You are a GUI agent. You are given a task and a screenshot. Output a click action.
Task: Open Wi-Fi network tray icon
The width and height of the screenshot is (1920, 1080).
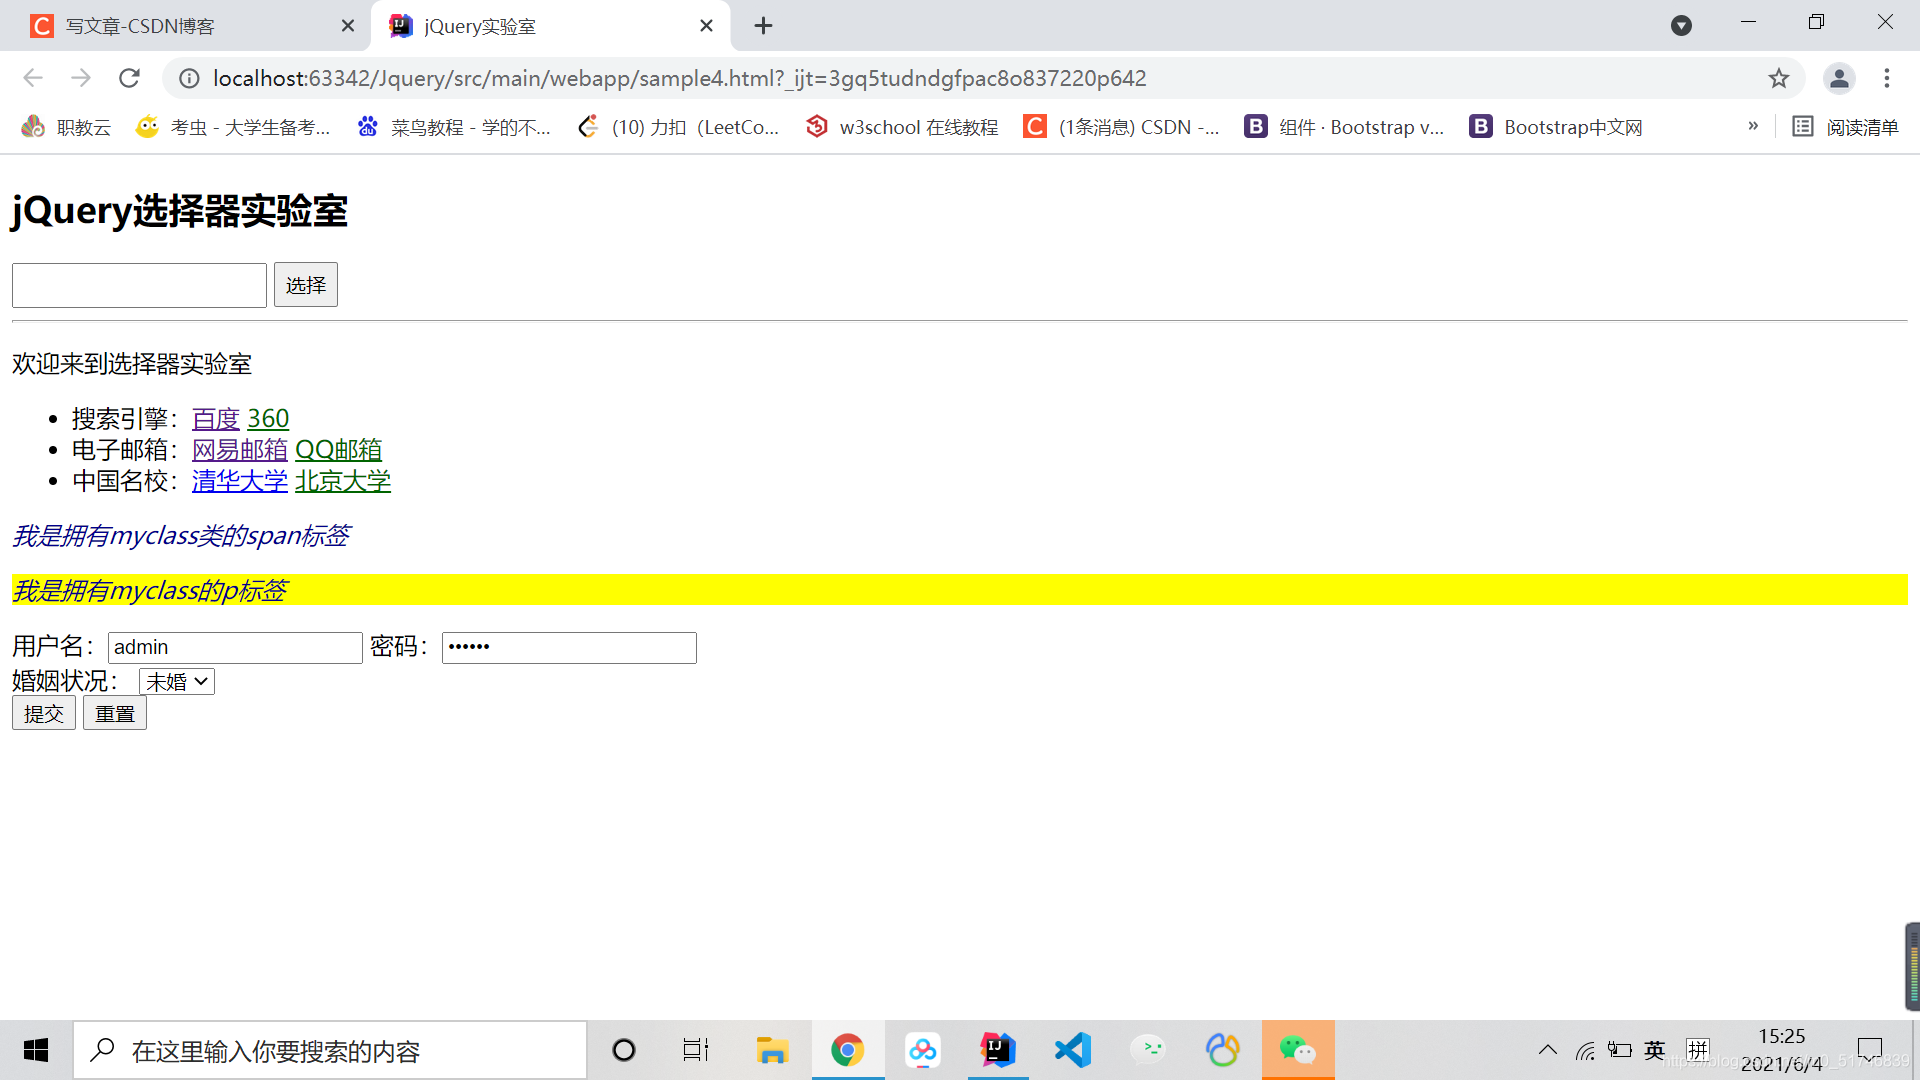1585,1050
